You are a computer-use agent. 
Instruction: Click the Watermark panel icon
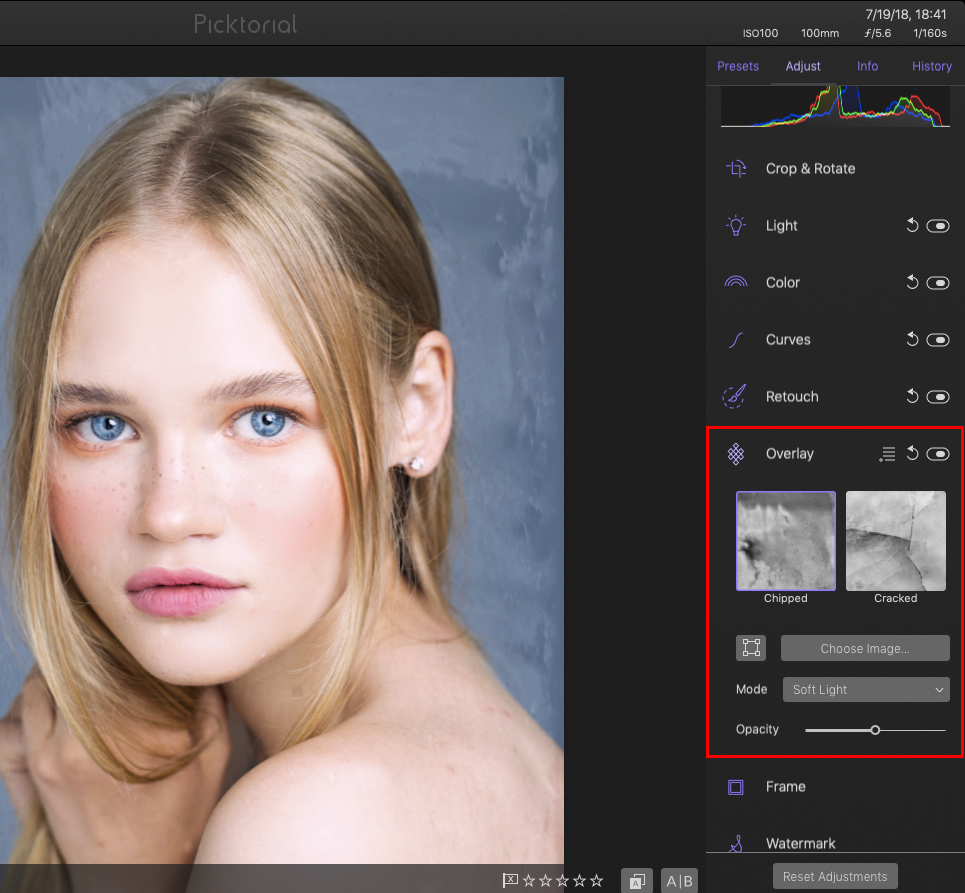(736, 842)
